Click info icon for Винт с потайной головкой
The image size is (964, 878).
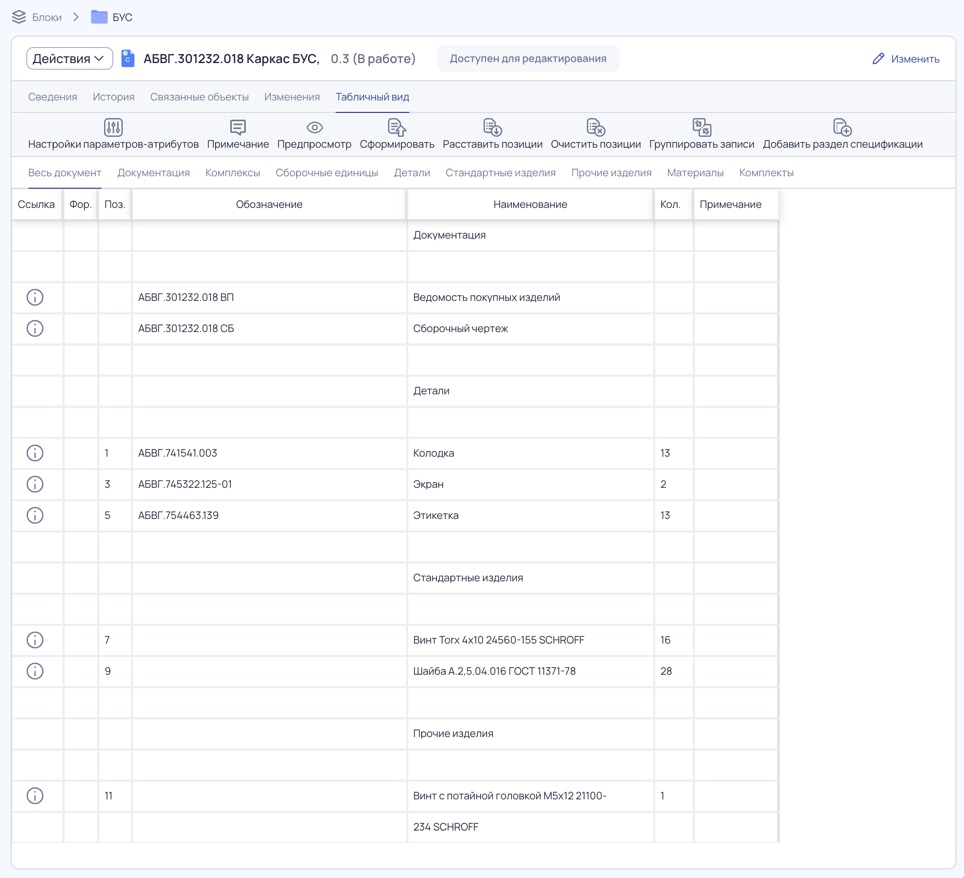pos(35,796)
